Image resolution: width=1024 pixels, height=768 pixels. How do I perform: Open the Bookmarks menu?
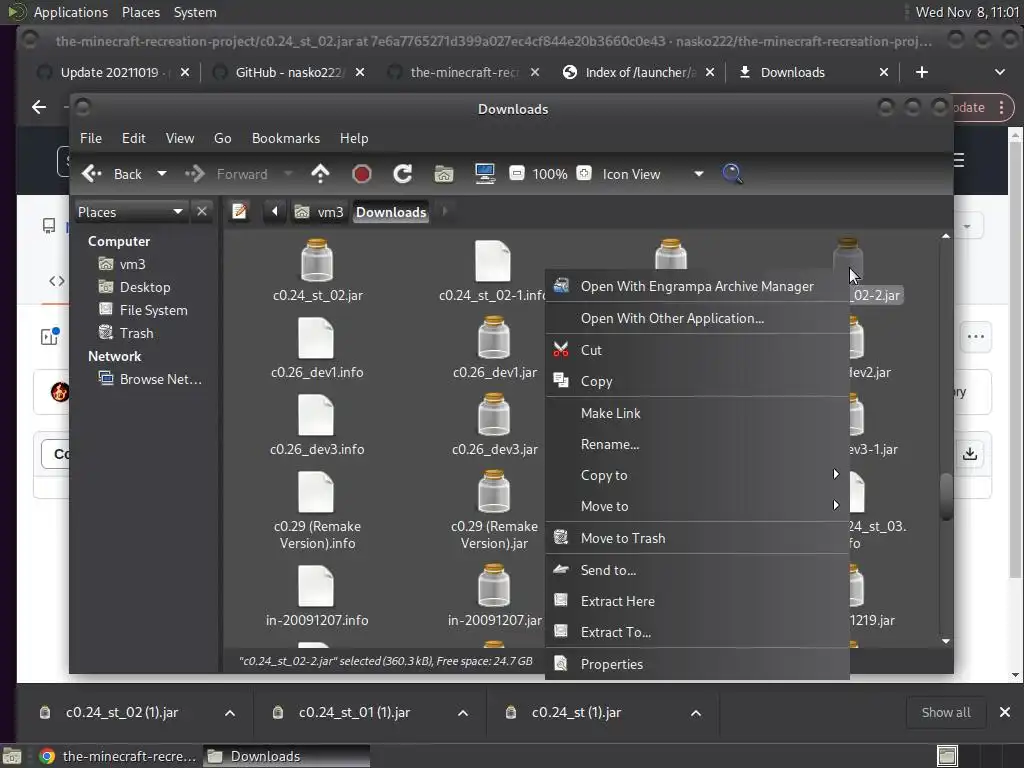285,138
